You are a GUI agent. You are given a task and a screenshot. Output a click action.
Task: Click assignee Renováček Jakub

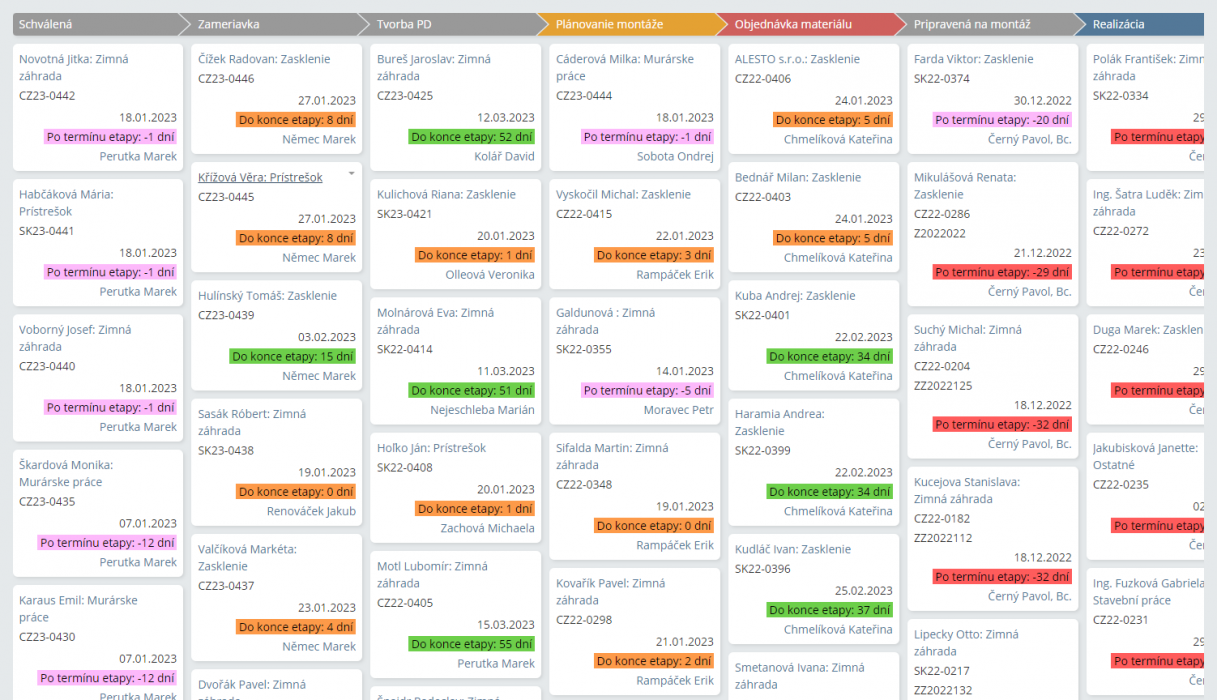pyautogui.click(x=311, y=512)
